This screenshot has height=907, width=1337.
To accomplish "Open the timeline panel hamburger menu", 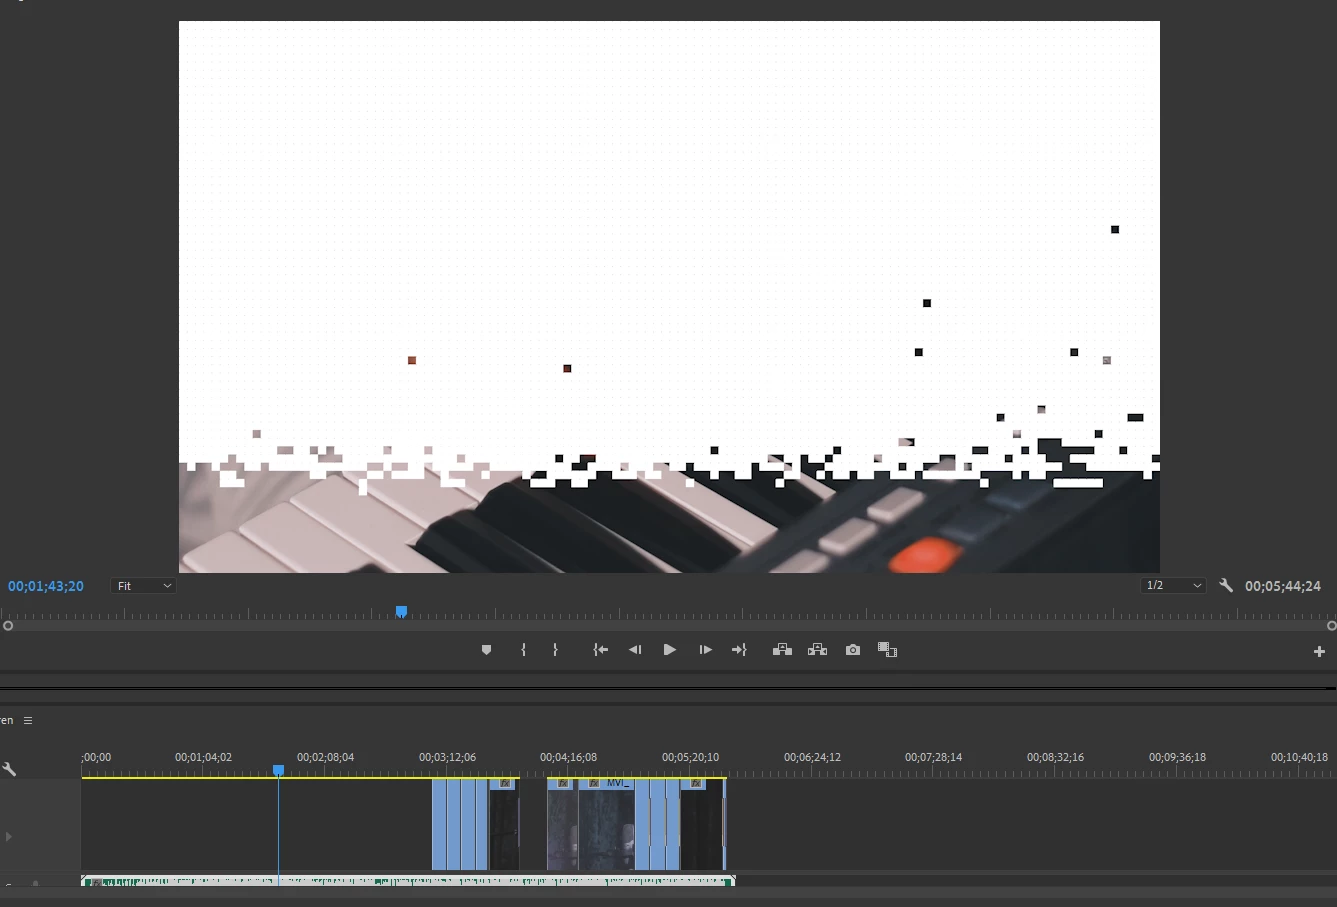I will [28, 720].
